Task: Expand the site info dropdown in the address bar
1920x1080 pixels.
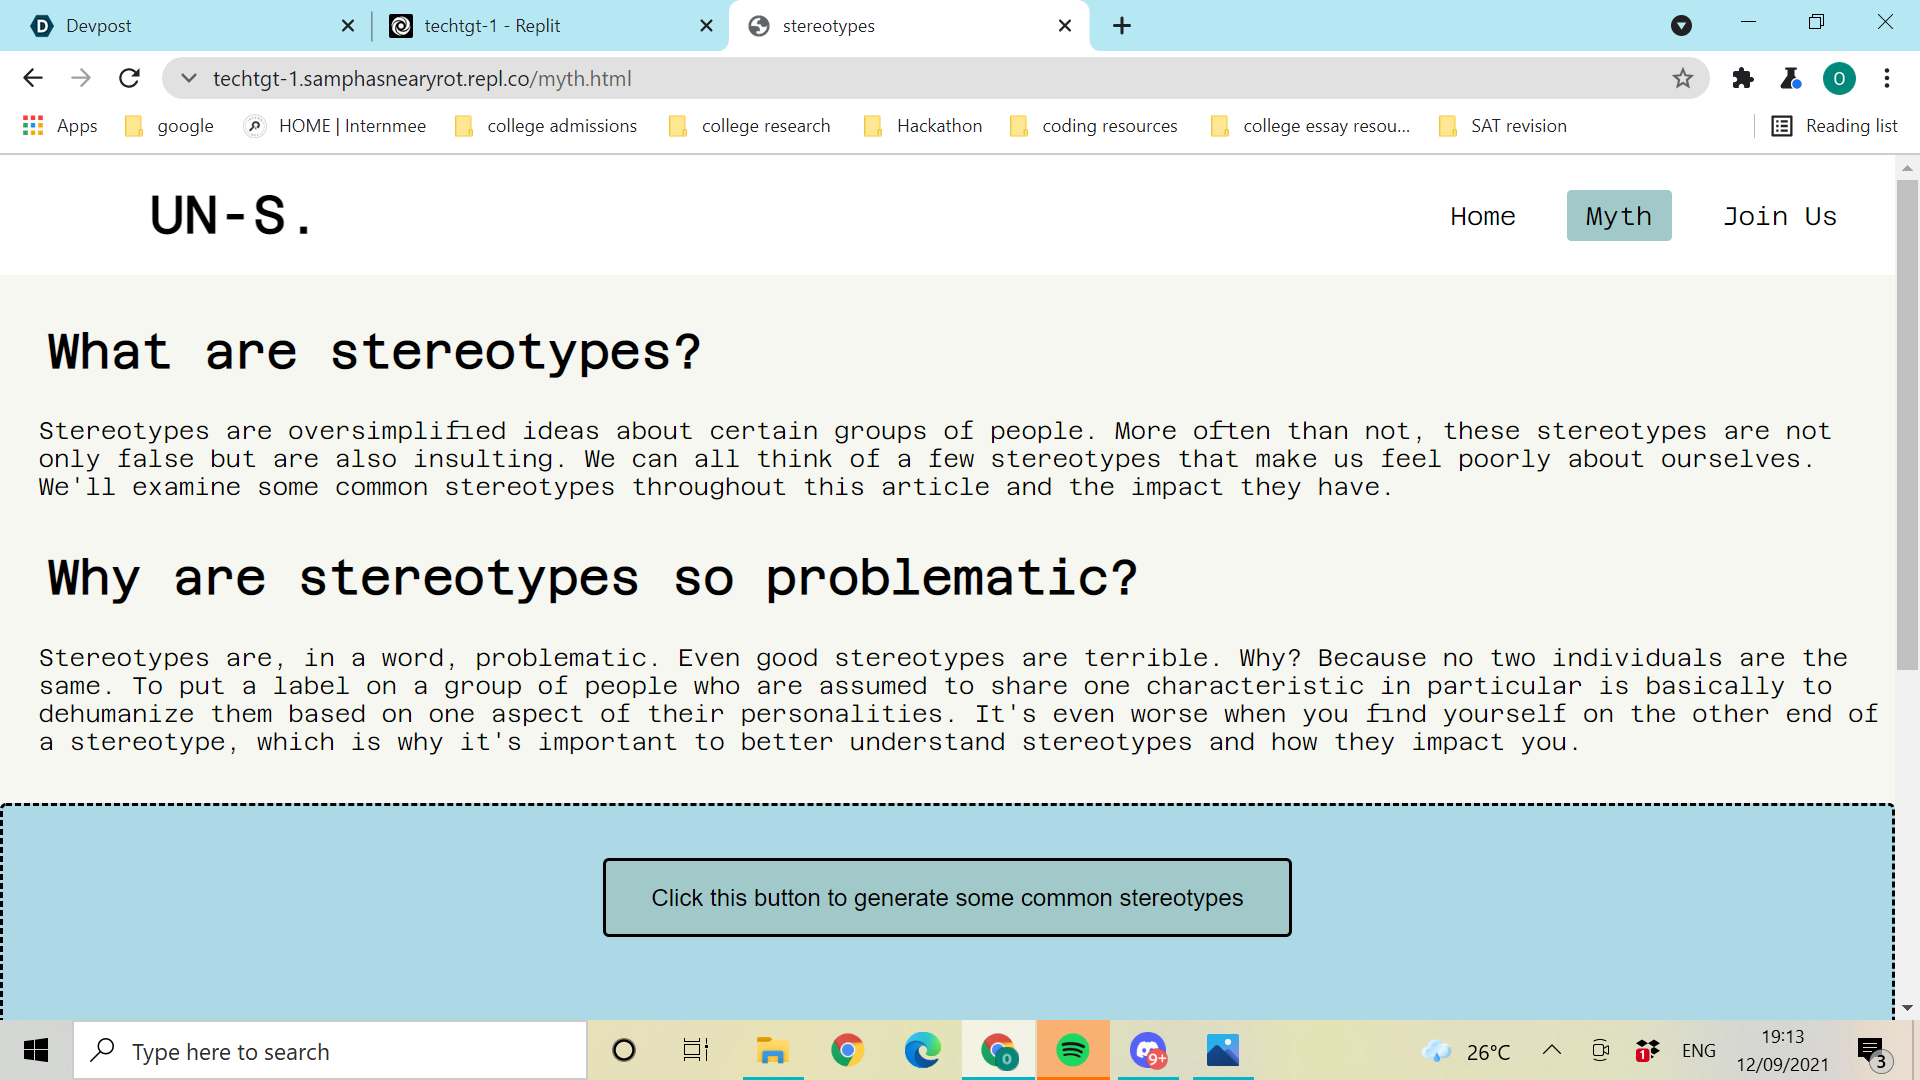Action: [189, 78]
